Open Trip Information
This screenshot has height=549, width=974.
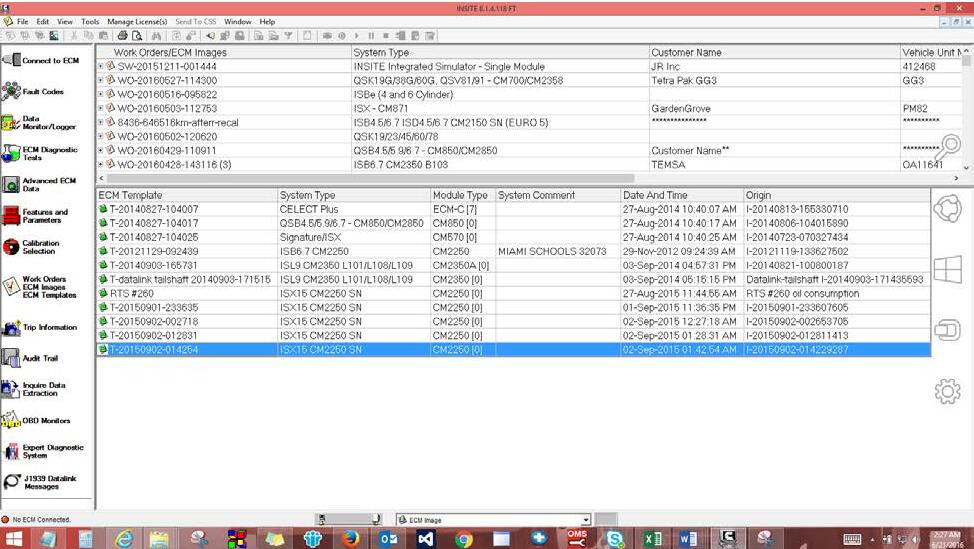(40, 327)
